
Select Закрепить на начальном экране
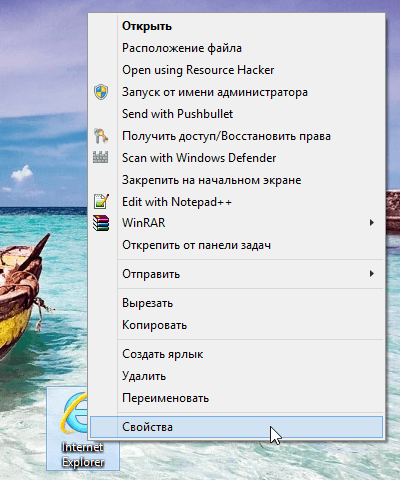[212, 180]
